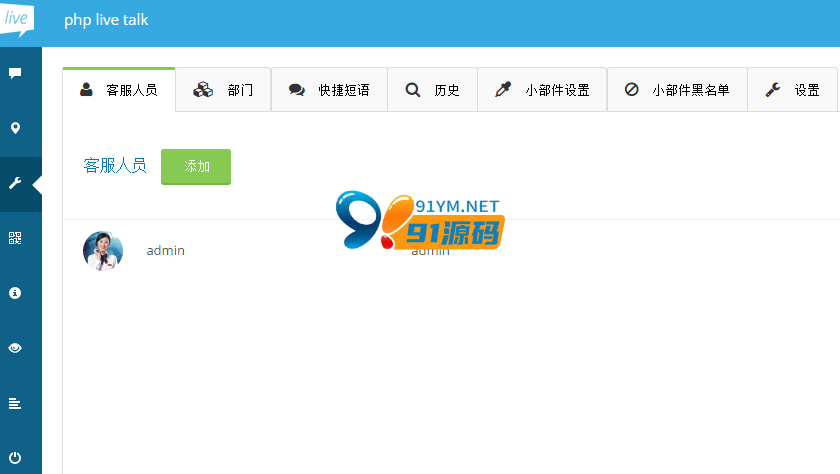The image size is (840, 474).
Task: Open the QR code sidebar icon
Action: tap(15, 238)
